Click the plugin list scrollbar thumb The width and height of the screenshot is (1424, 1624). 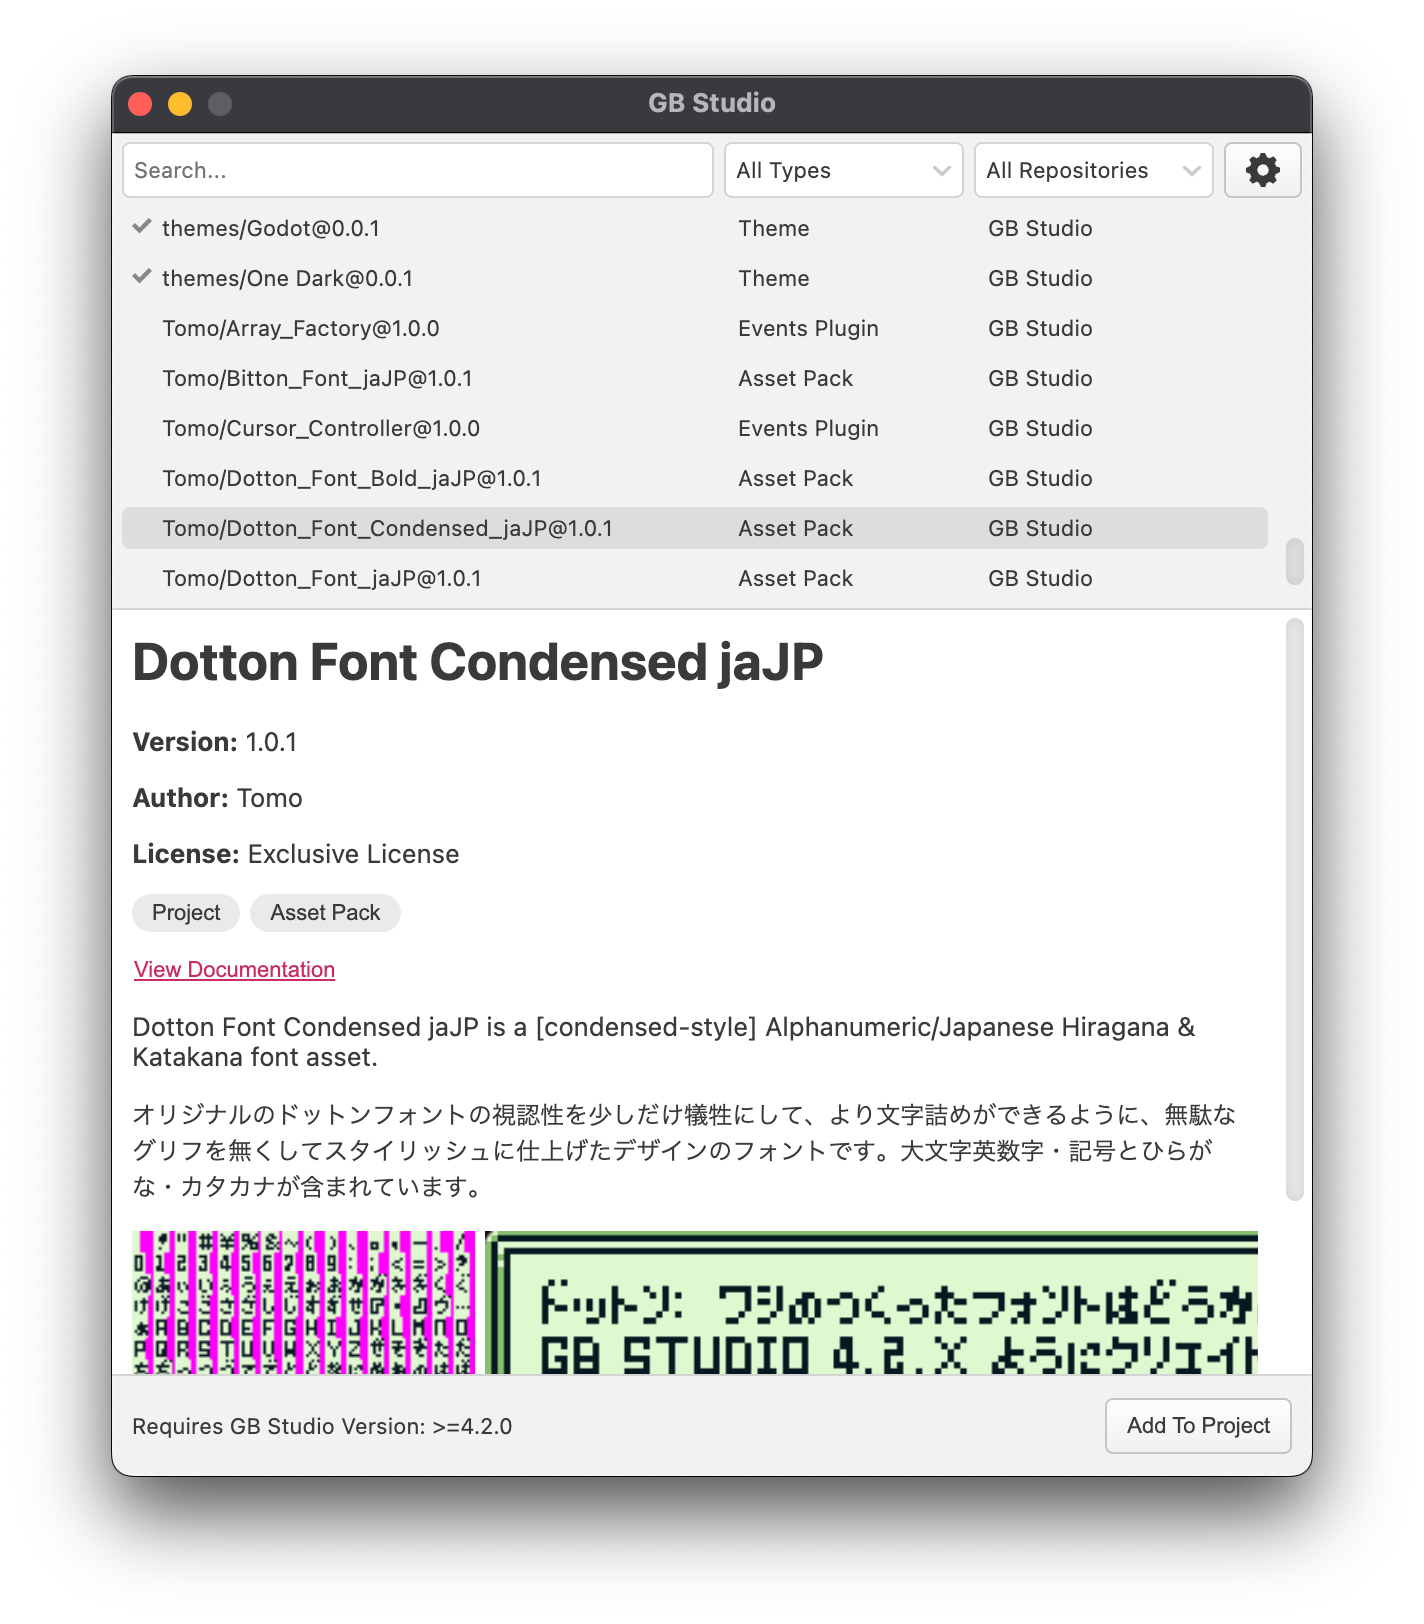pyautogui.click(x=1295, y=562)
